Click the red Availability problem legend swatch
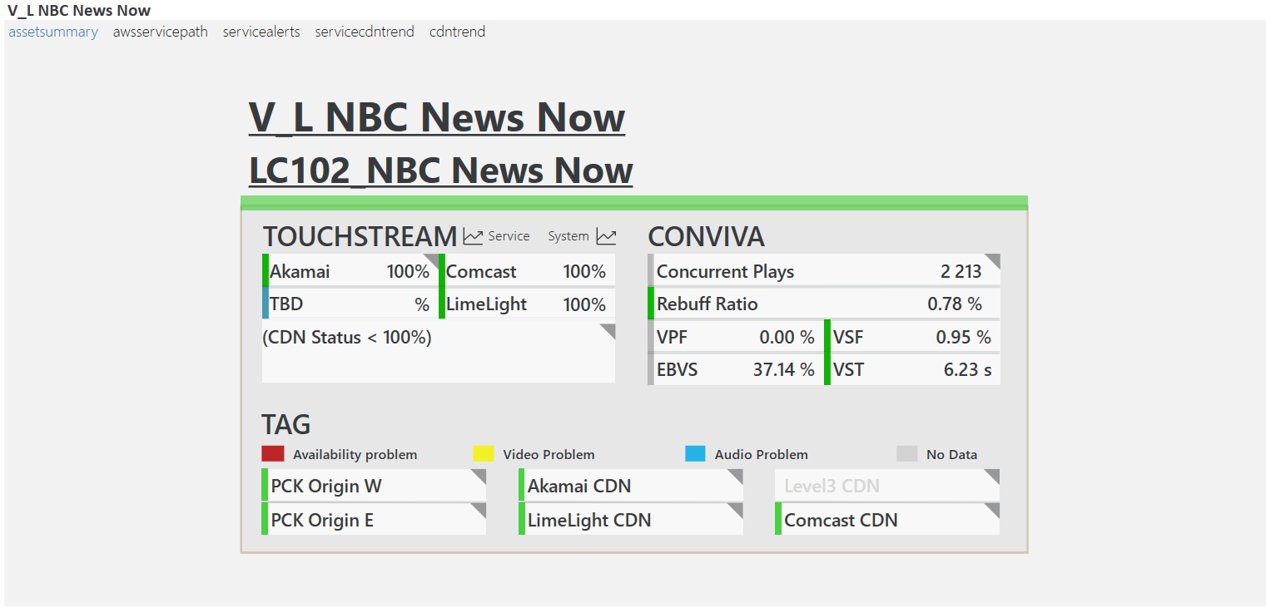Image resolution: width=1266 pixels, height=608 pixels. coord(273,454)
